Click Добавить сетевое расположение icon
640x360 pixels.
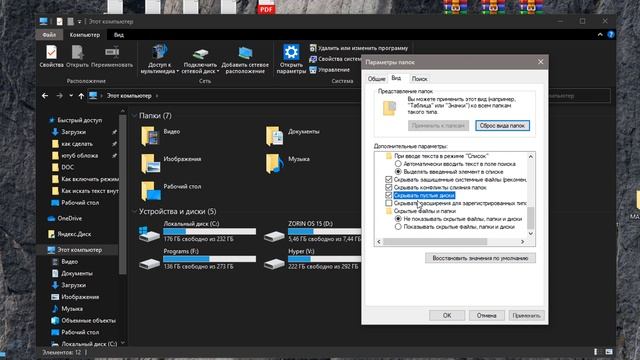point(245,53)
